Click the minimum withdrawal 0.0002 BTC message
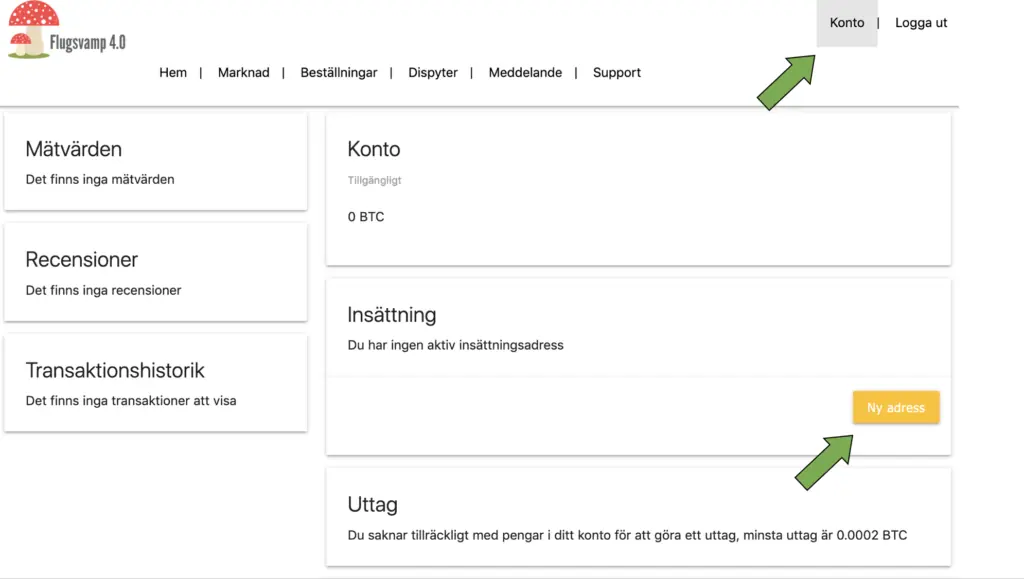This screenshot has width=1024, height=579. click(x=627, y=535)
